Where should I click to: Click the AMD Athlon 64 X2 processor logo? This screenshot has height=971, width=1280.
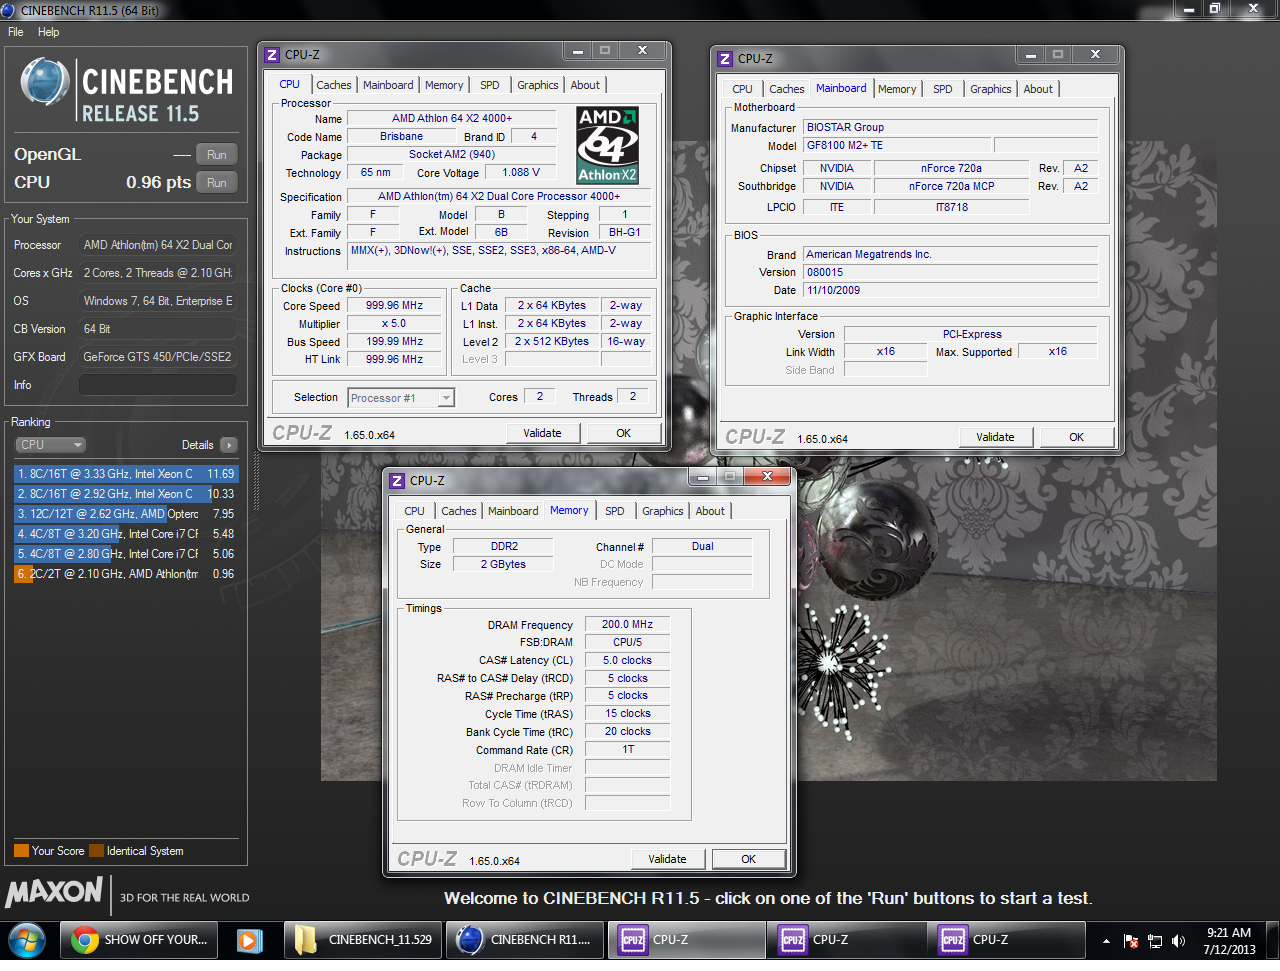608,146
